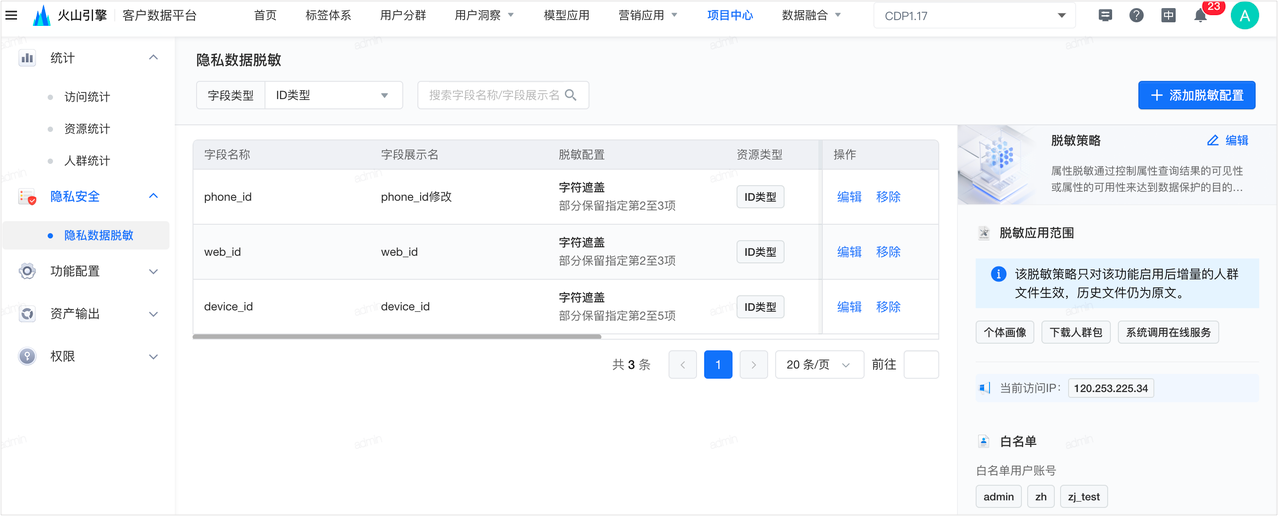Image resolution: width=1278 pixels, height=516 pixels.
Task: Open the 20 条/页 page size dropdown
Action: coord(819,365)
